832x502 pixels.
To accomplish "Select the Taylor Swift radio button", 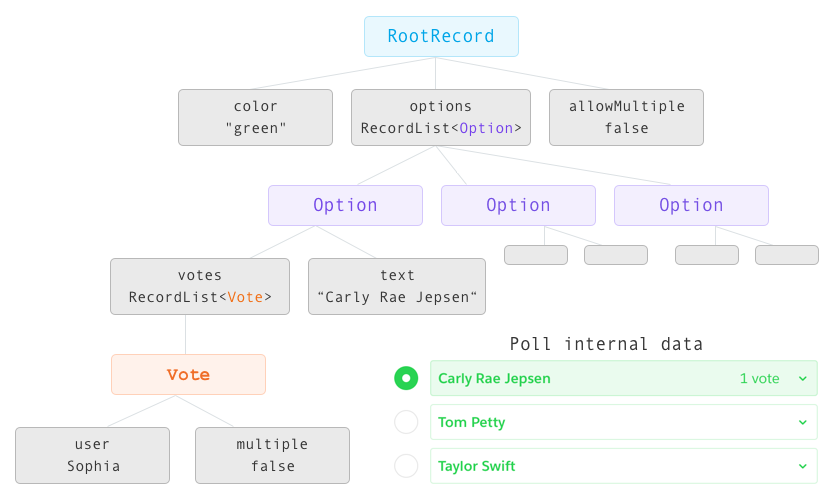I will pos(406,466).
